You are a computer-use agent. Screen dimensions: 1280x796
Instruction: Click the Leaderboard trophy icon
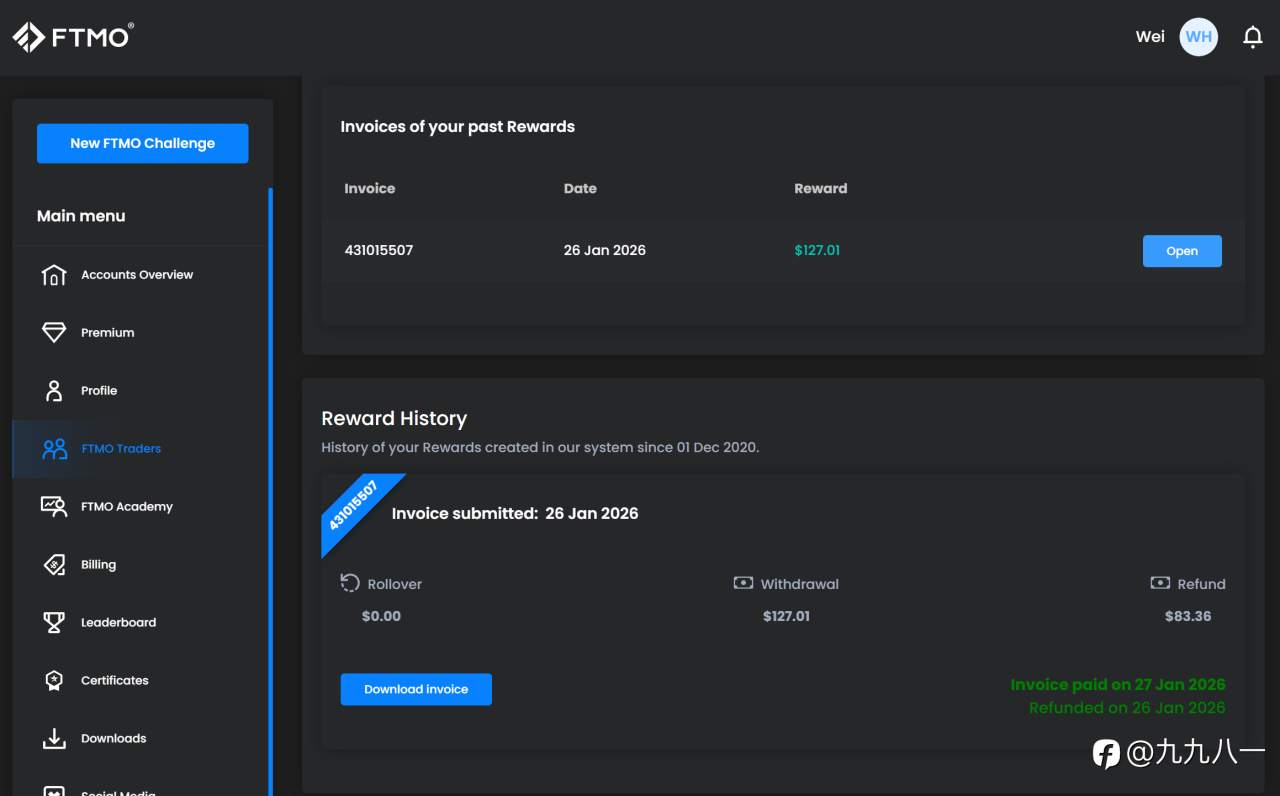click(x=54, y=623)
